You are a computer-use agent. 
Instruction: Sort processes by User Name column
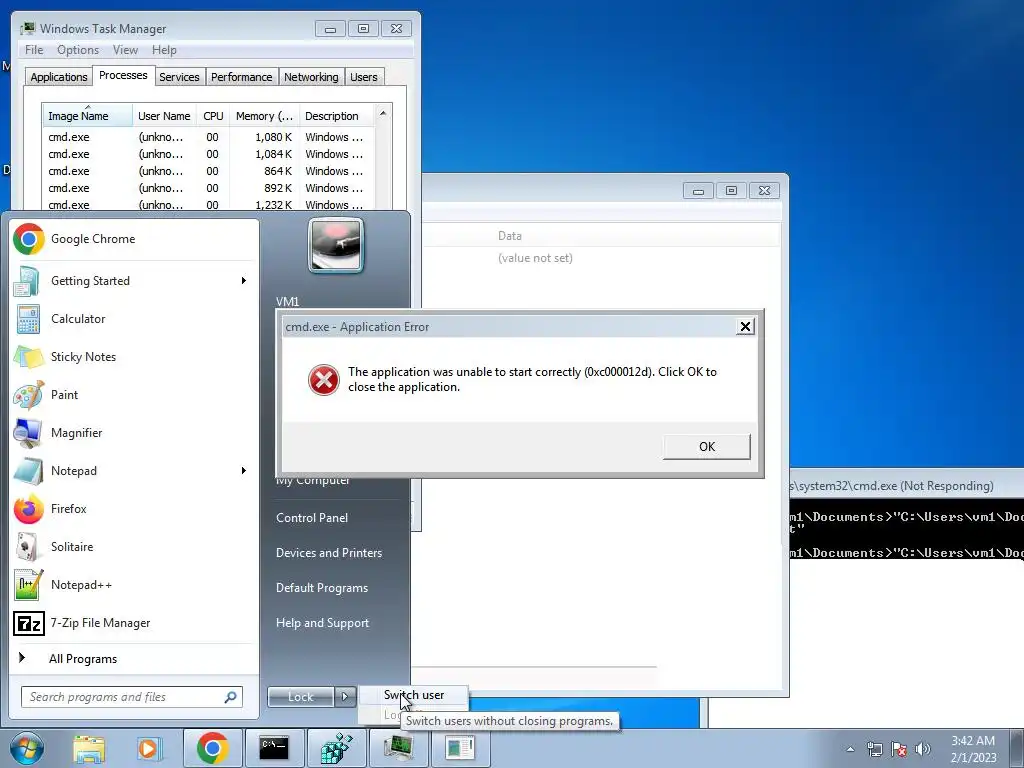pos(164,116)
